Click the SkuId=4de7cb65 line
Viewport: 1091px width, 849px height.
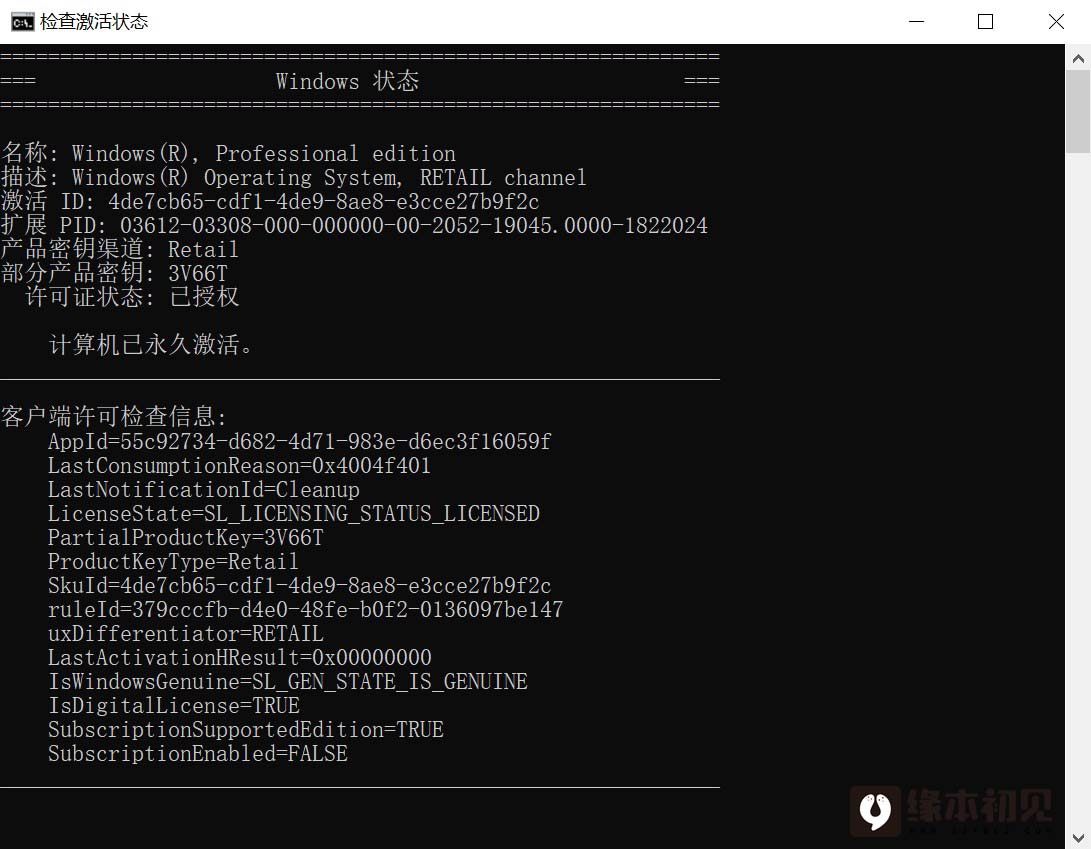pyautogui.click(x=299, y=585)
